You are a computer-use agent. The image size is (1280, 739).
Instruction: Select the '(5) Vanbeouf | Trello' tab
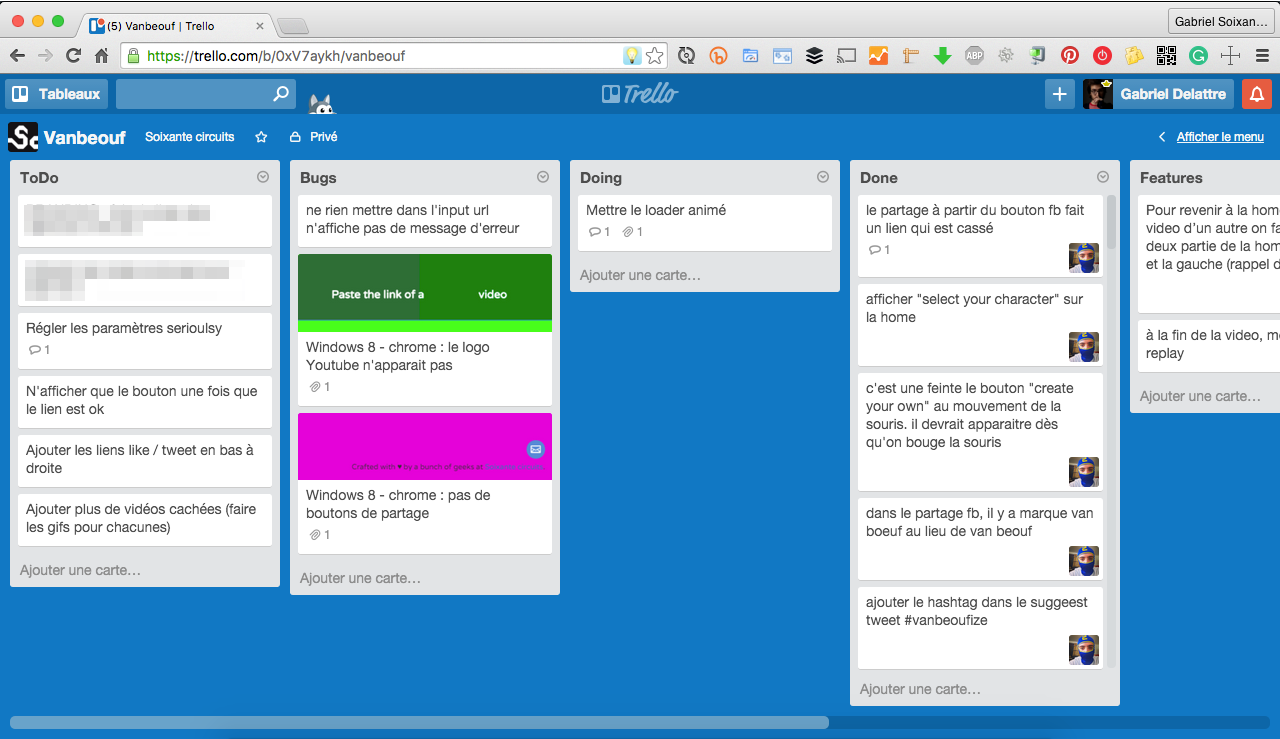(175, 25)
